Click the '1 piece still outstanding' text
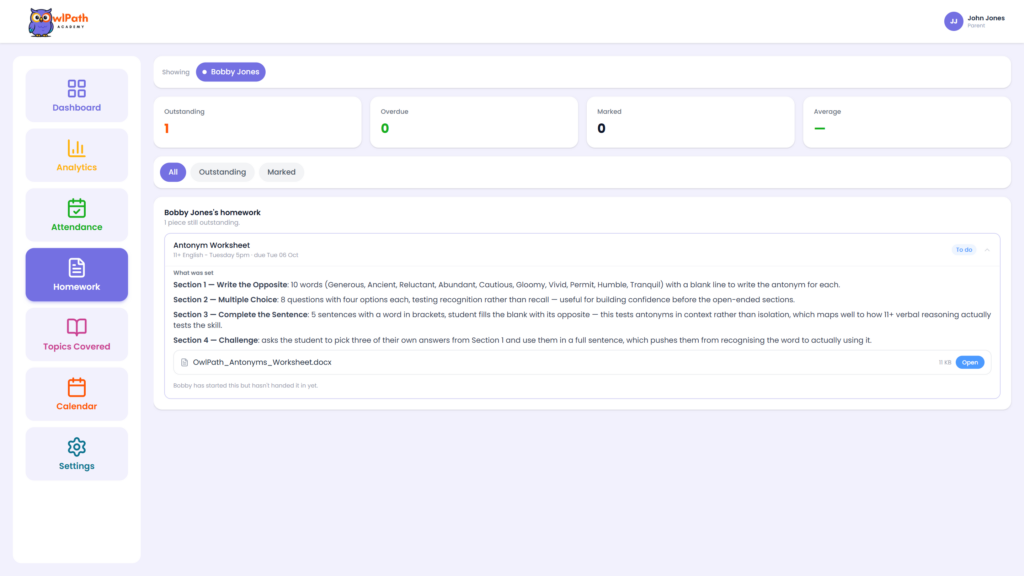 pos(202,223)
